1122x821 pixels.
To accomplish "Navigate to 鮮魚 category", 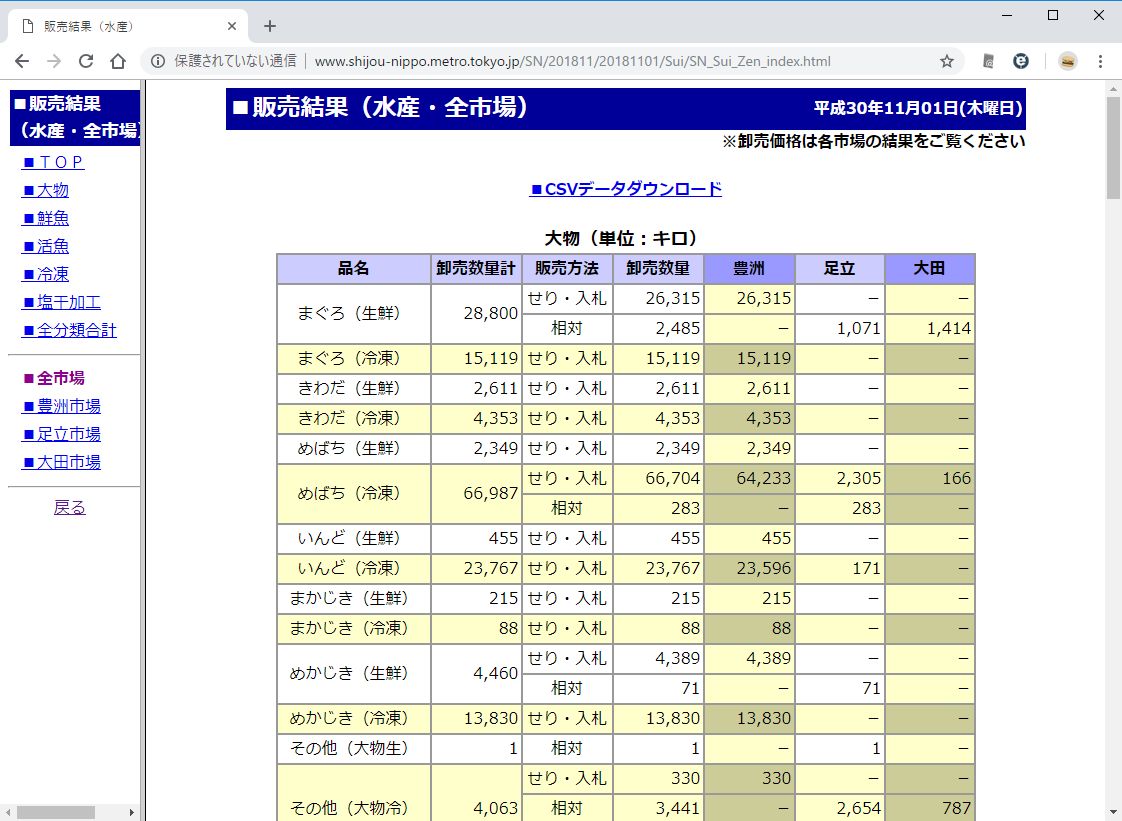I will pyautogui.click(x=45, y=218).
